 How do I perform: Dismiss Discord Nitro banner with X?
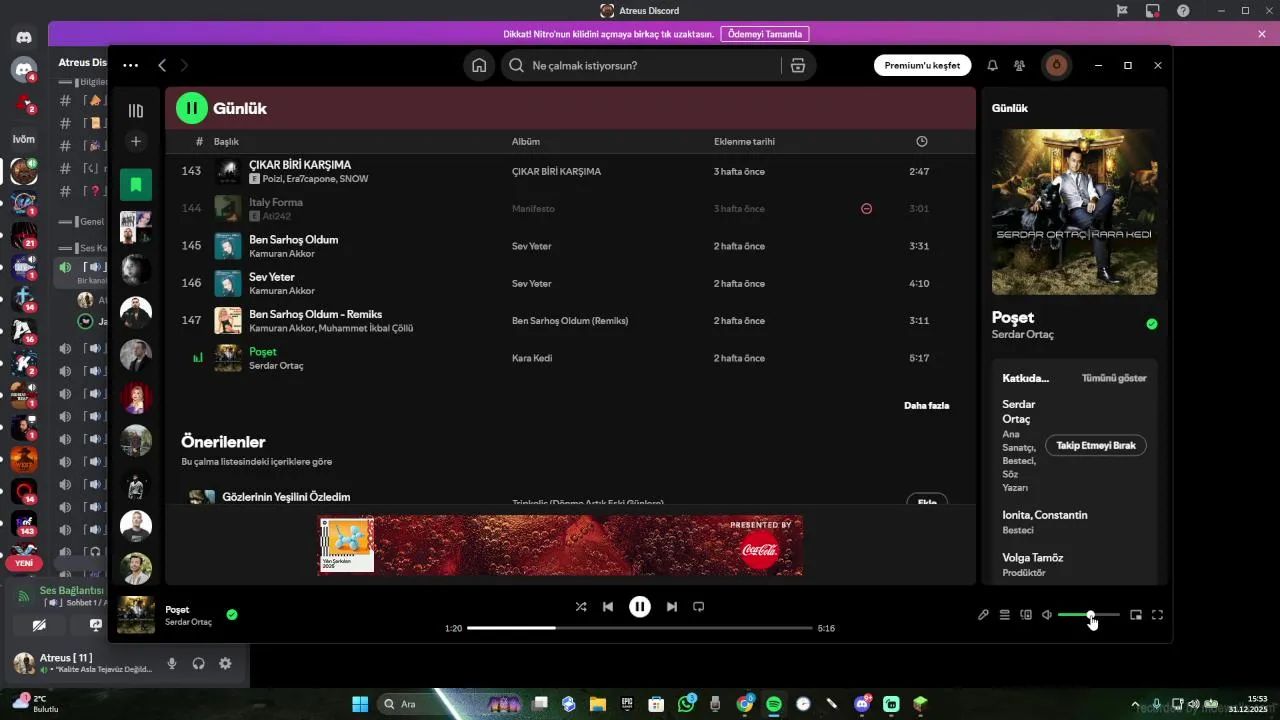pyautogui.click(x=1262, y=34)
